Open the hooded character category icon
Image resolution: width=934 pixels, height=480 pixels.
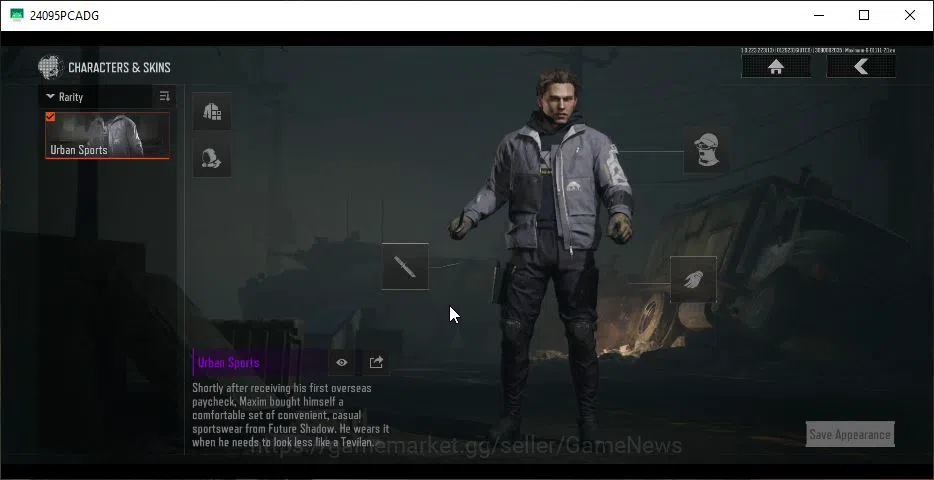212,158
